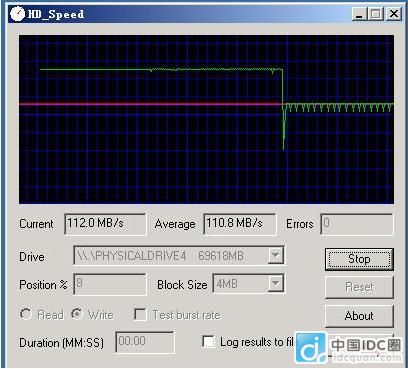Open the PHYSICALDRIVE4 drive combo box

pyautogui.click(x=179, y=256)
